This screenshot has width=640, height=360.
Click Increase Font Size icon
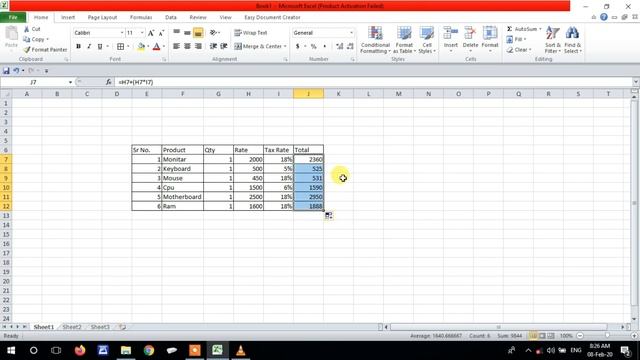coord(151,33)
